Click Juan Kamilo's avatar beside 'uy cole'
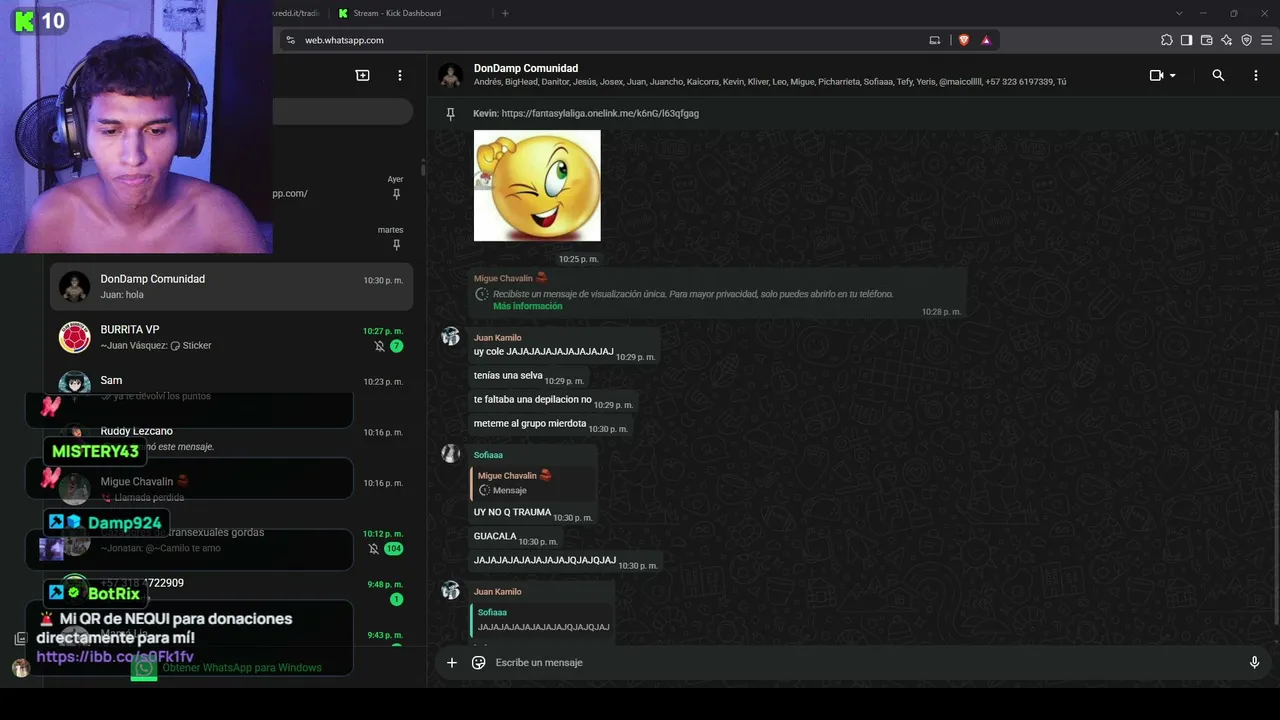 pos(451,337)
